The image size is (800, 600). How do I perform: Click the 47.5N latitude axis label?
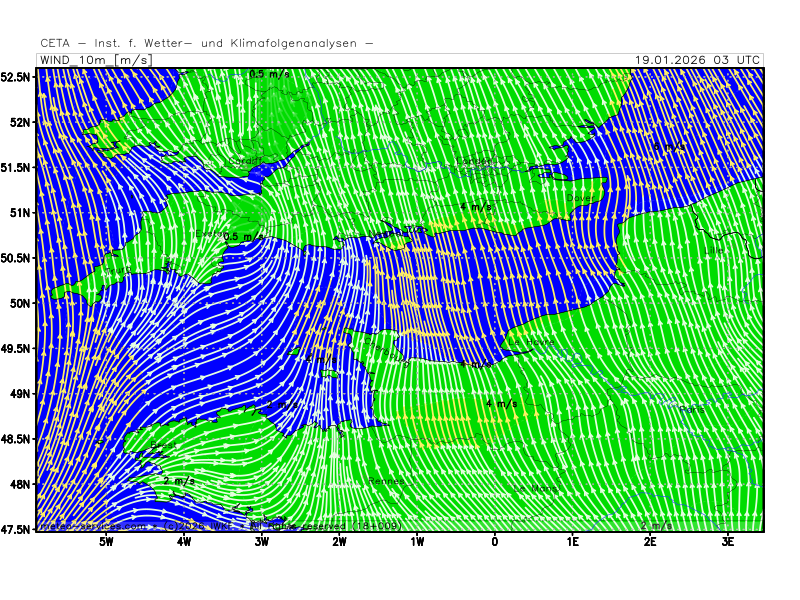click(17, 529)
